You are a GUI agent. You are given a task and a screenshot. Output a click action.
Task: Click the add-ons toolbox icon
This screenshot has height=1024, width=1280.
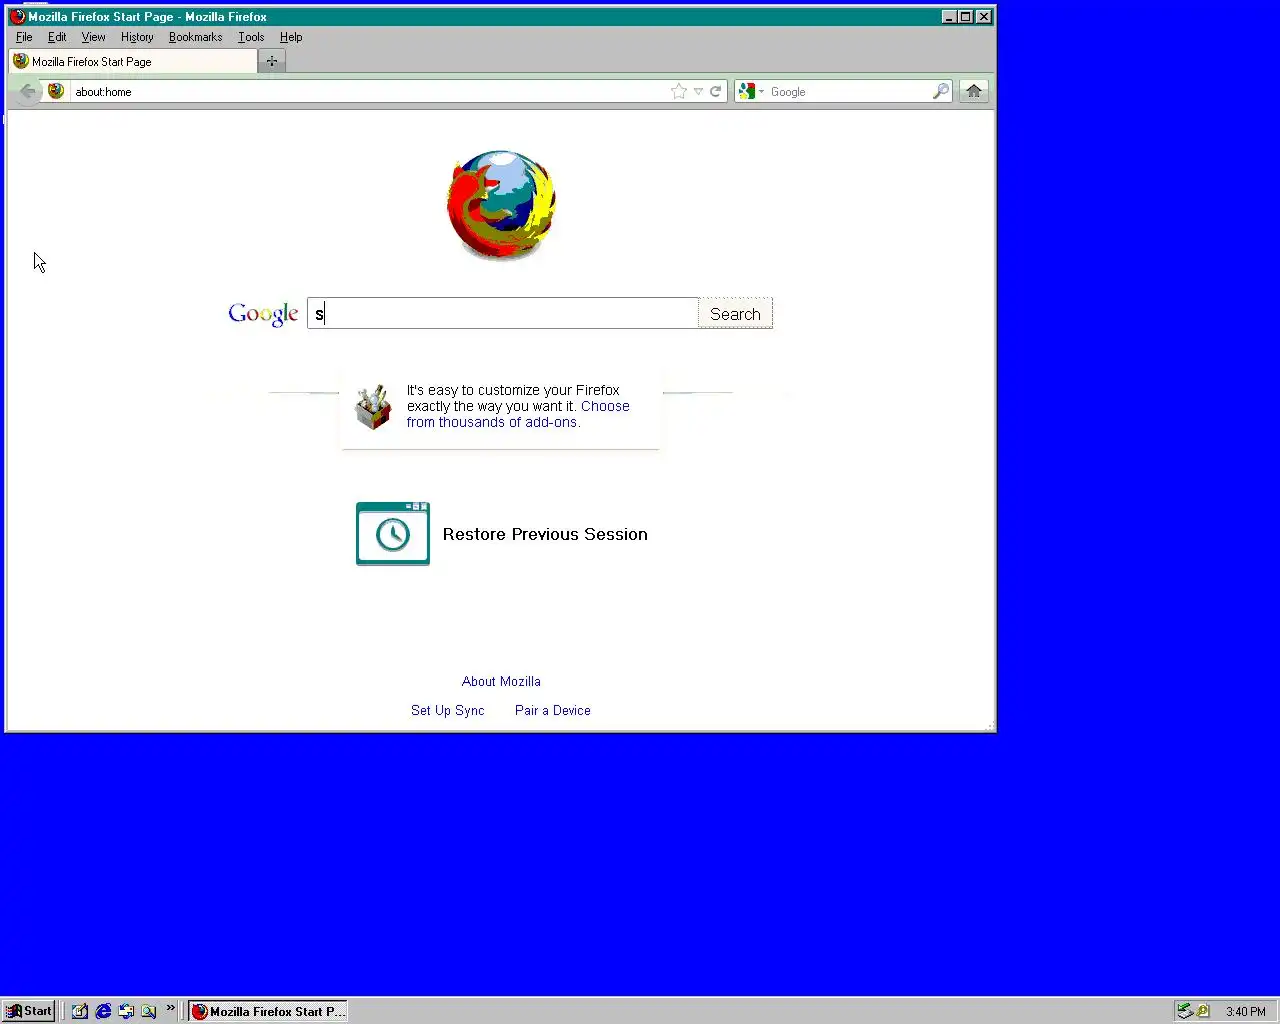373,407
